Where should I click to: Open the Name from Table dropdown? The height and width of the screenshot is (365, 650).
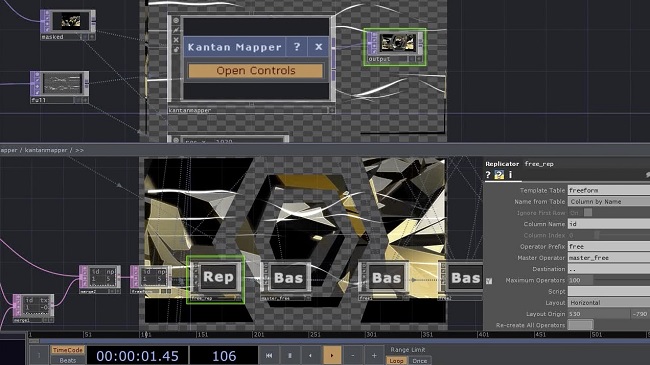(609, 202)
